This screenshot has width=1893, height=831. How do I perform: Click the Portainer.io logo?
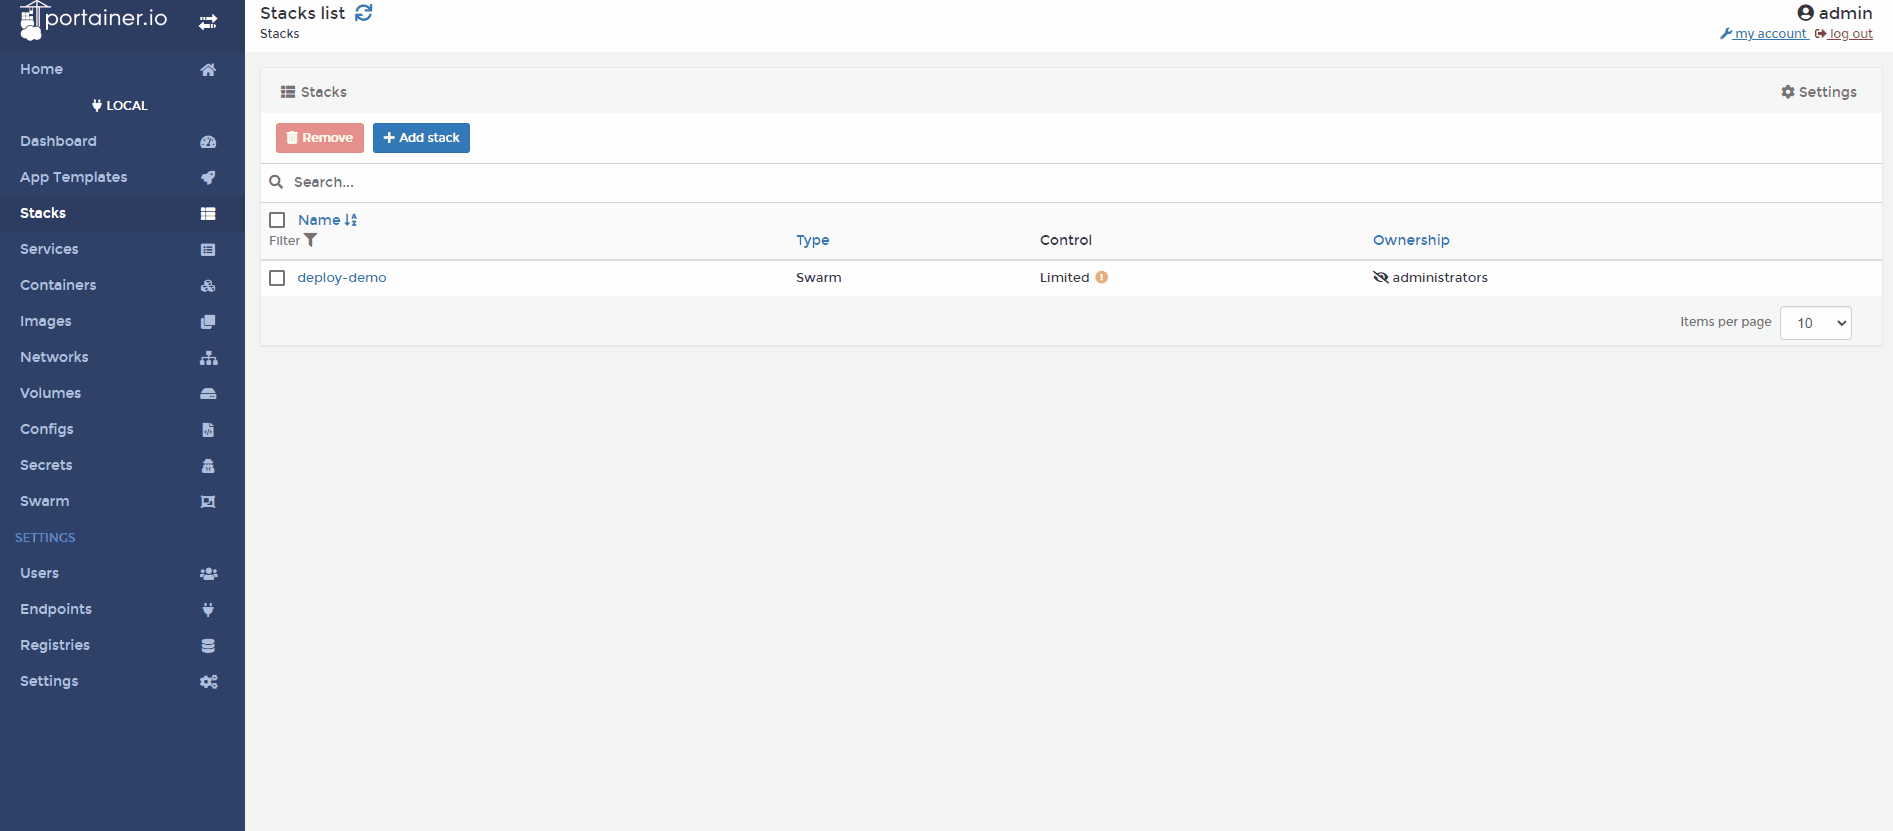pos(94,19)
